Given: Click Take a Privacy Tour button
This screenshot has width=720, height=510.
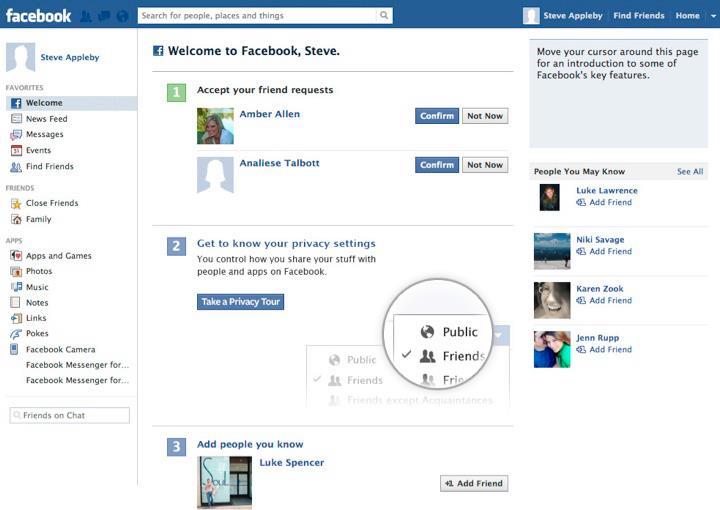Looking at the screenshot, I should coord(240,302).
